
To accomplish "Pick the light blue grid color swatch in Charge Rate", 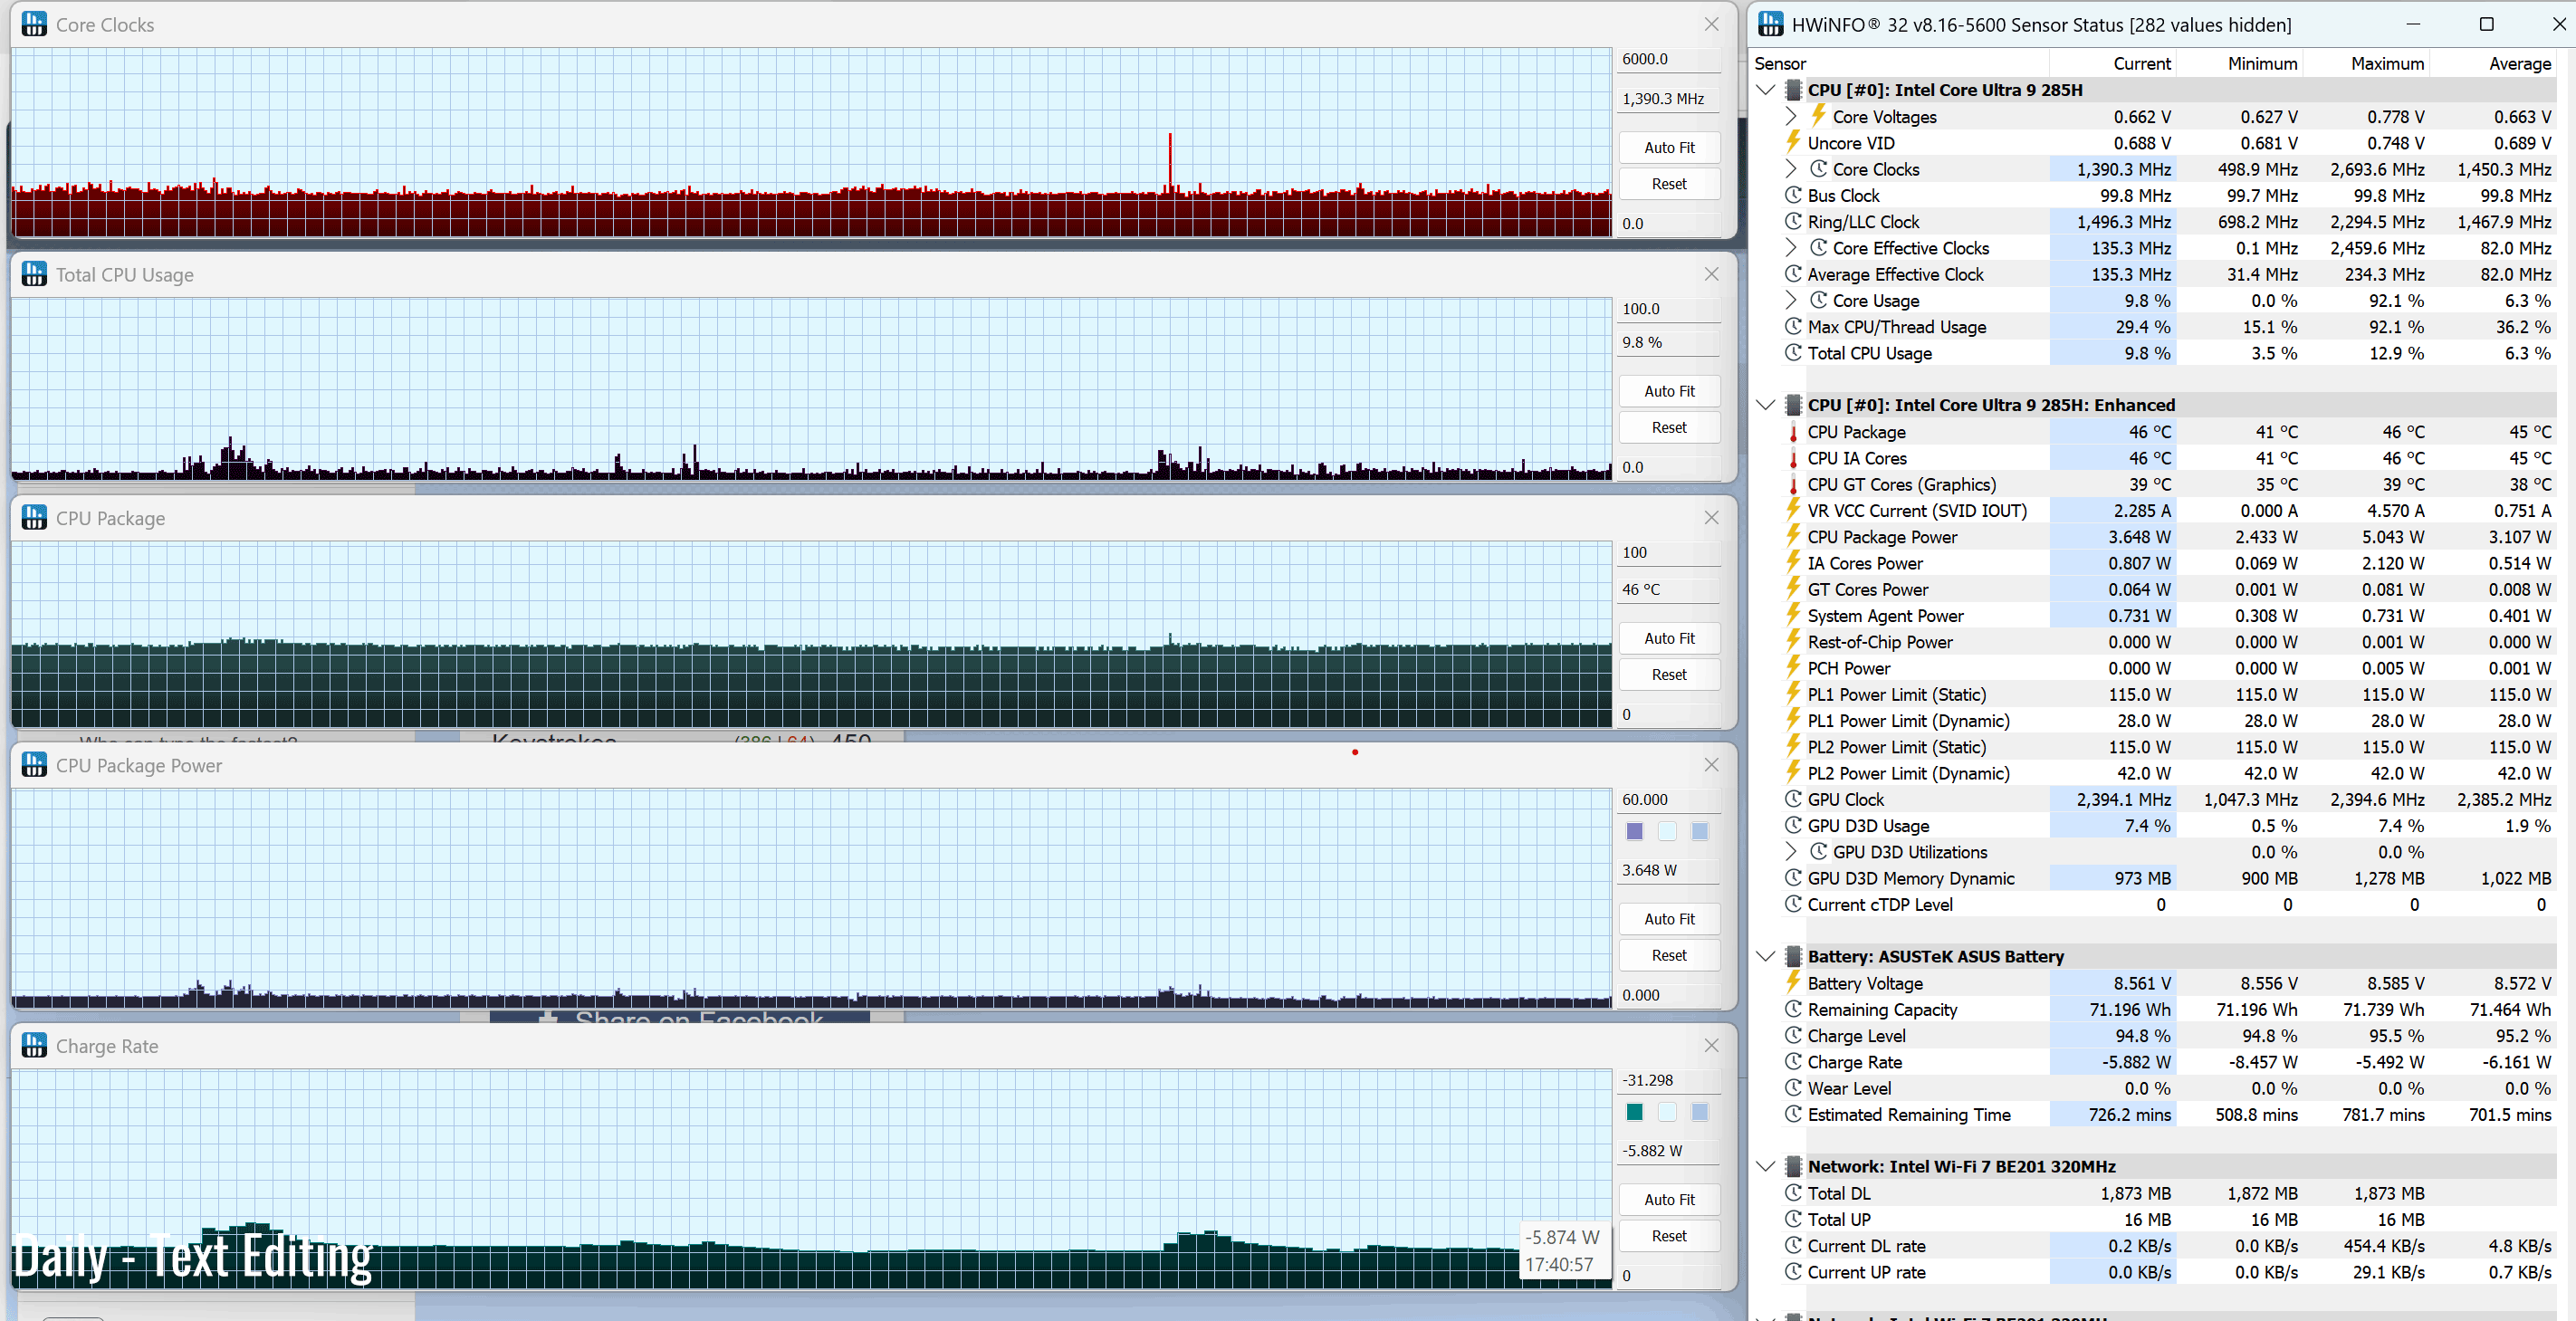I will tap(1700, 1112).
